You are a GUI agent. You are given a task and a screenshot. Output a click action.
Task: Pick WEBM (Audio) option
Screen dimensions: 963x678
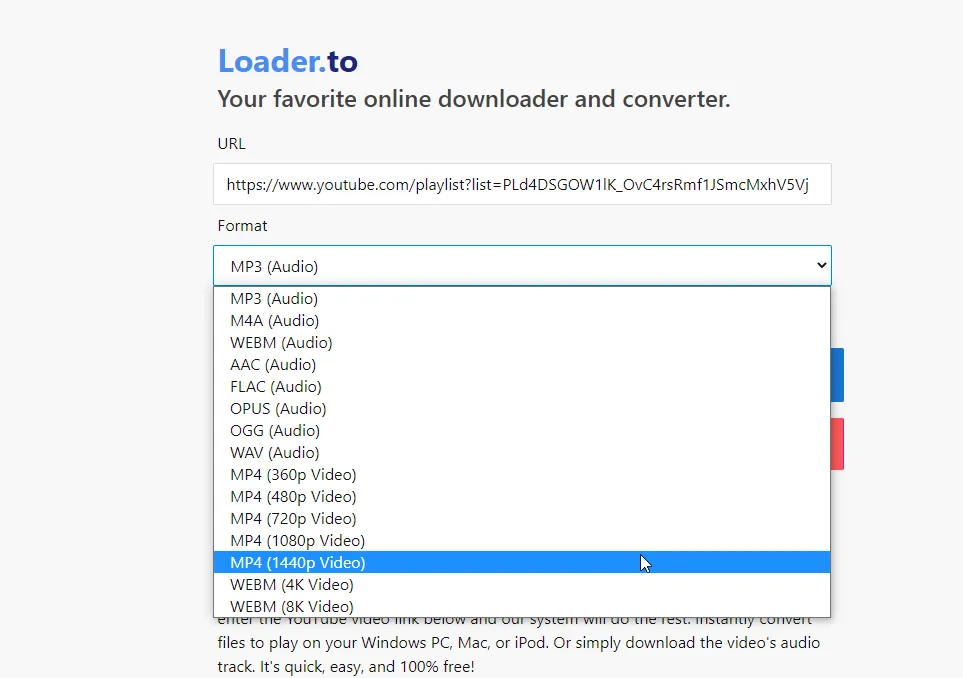522,343
